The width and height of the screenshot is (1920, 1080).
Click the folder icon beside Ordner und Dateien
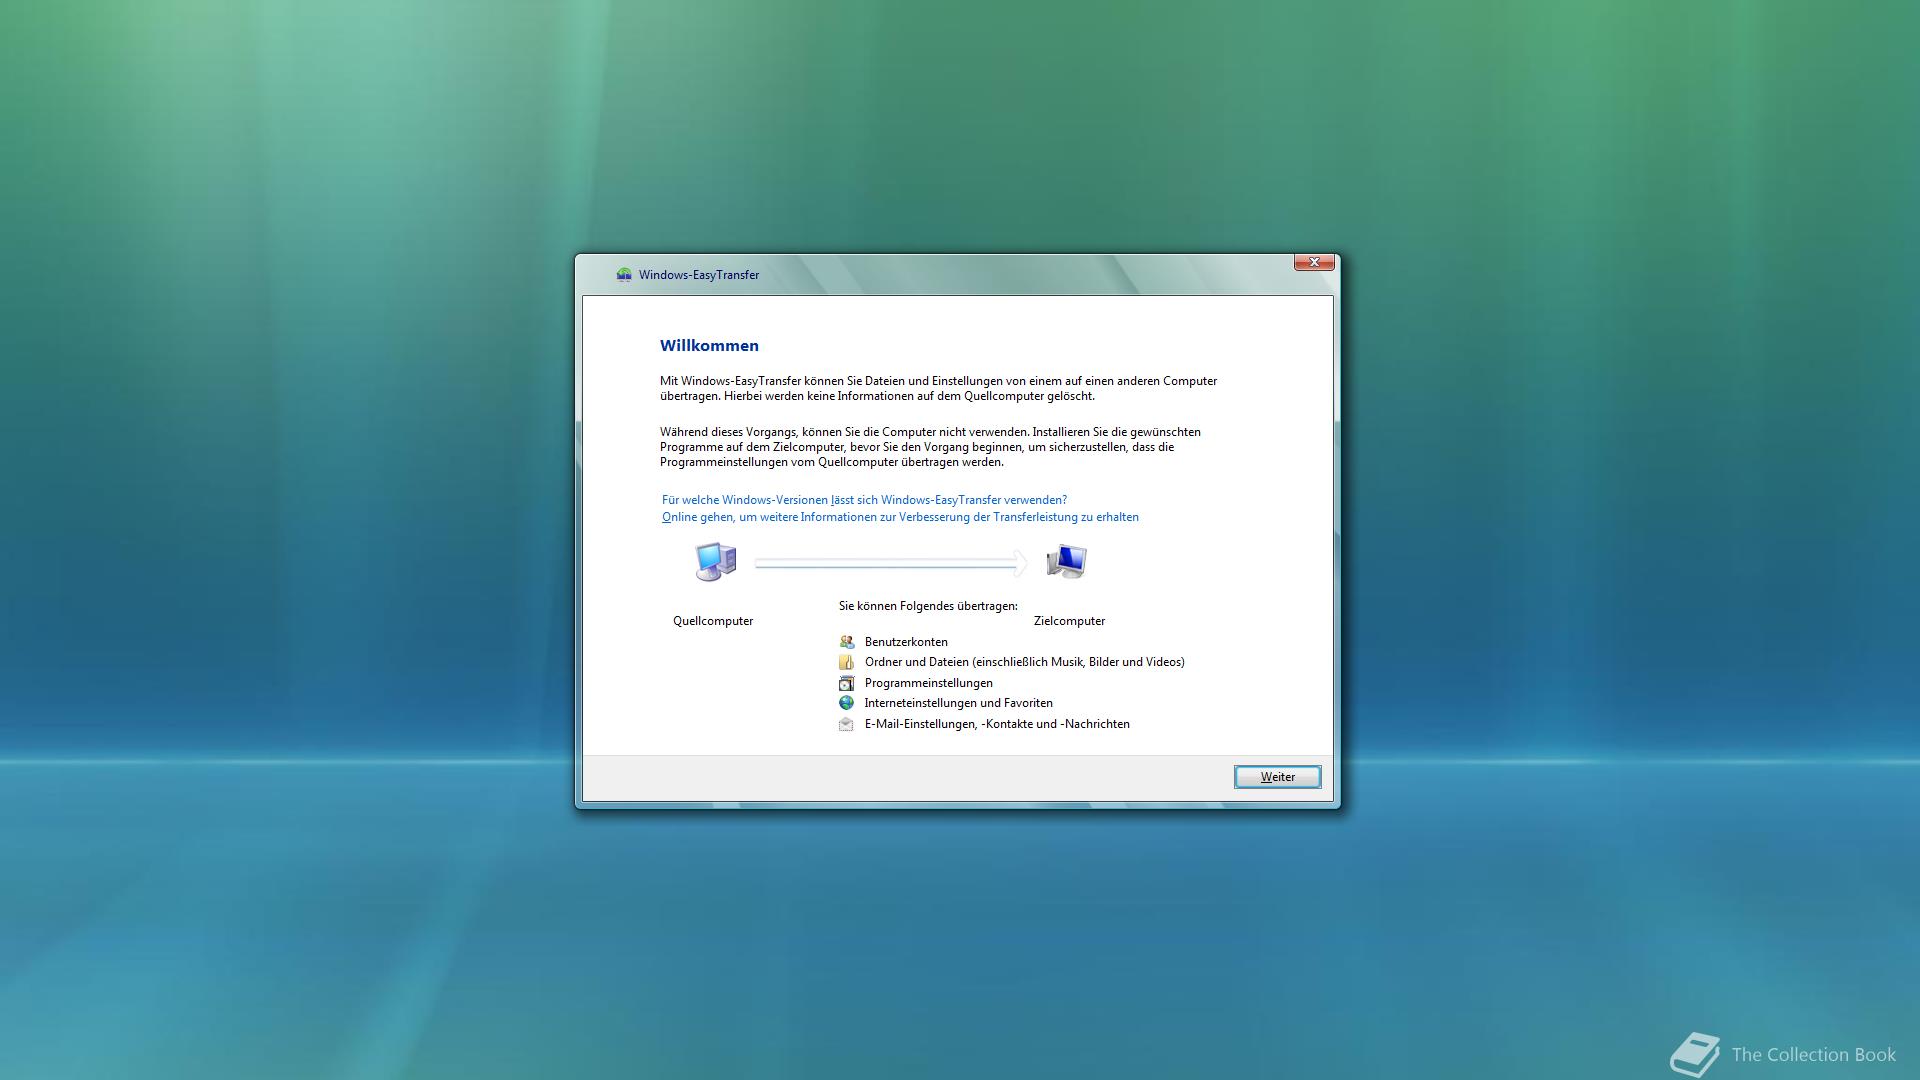click(847, 662)
